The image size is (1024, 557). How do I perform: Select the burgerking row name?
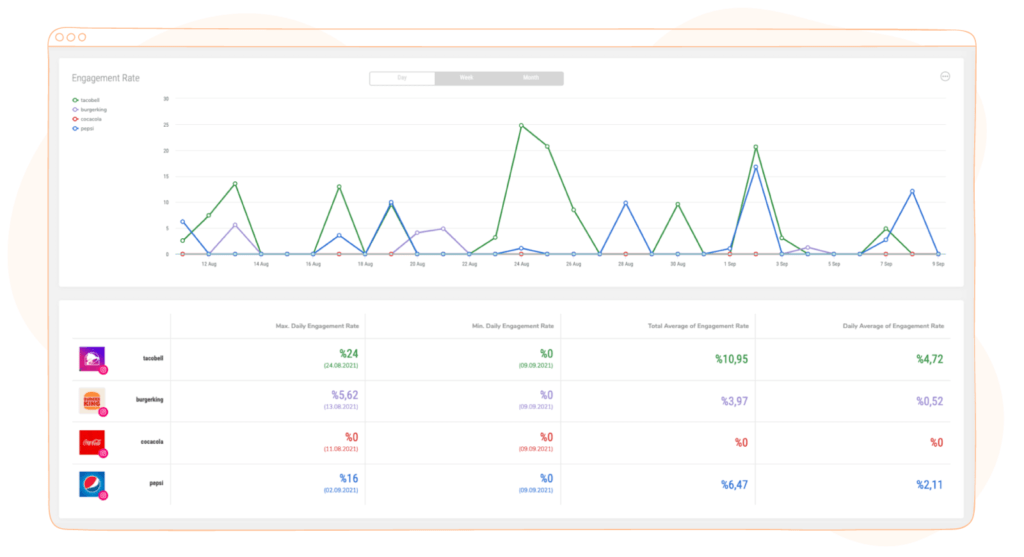click(x=150, y=400)
